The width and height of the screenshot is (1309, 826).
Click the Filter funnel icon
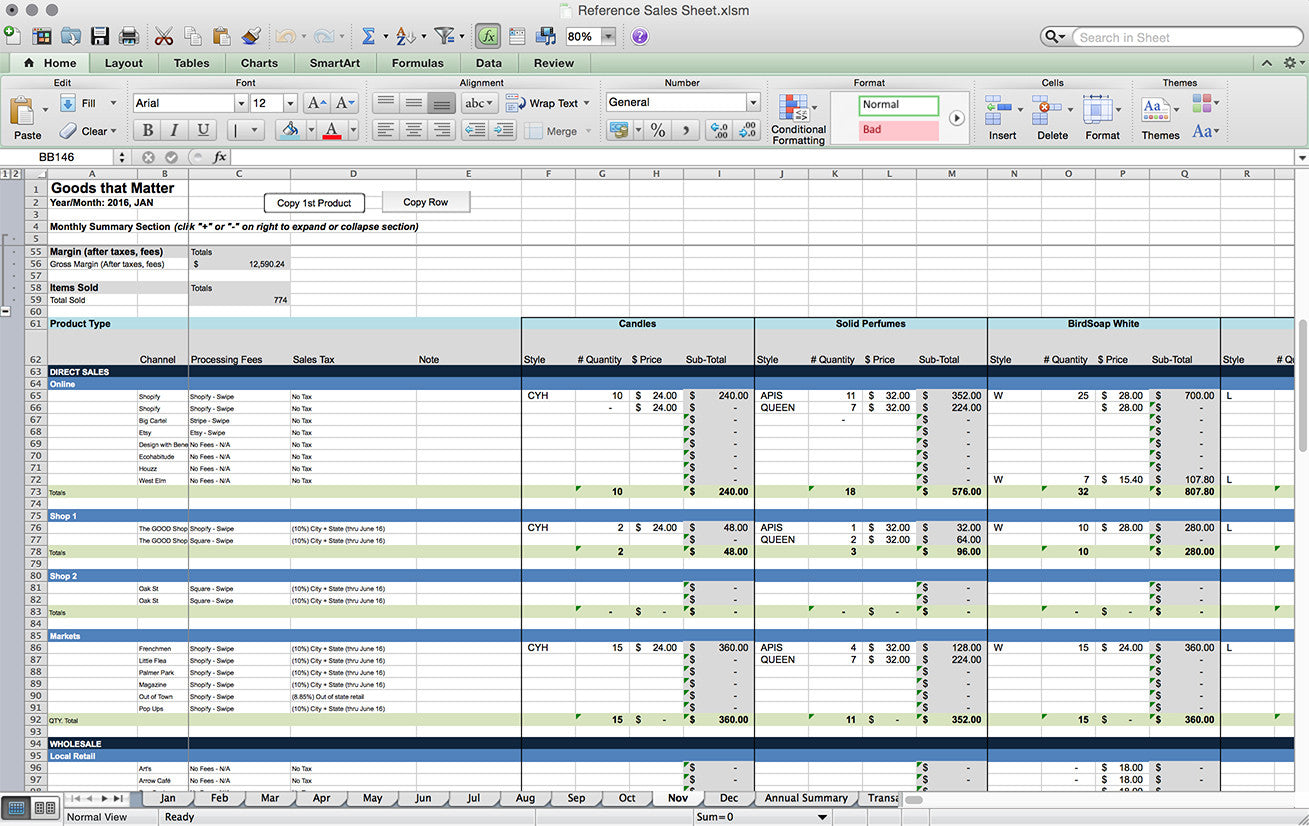pyautogui.click(x=444, y=36)
